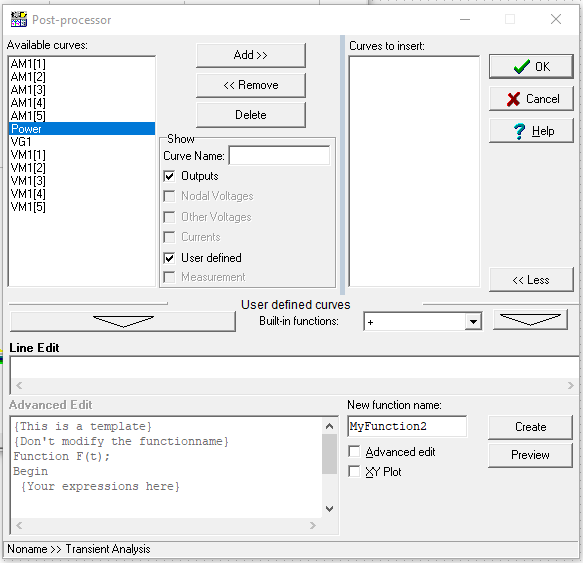
Task: Select VG1 in Available curves
Action: click(x=81, y=142)
